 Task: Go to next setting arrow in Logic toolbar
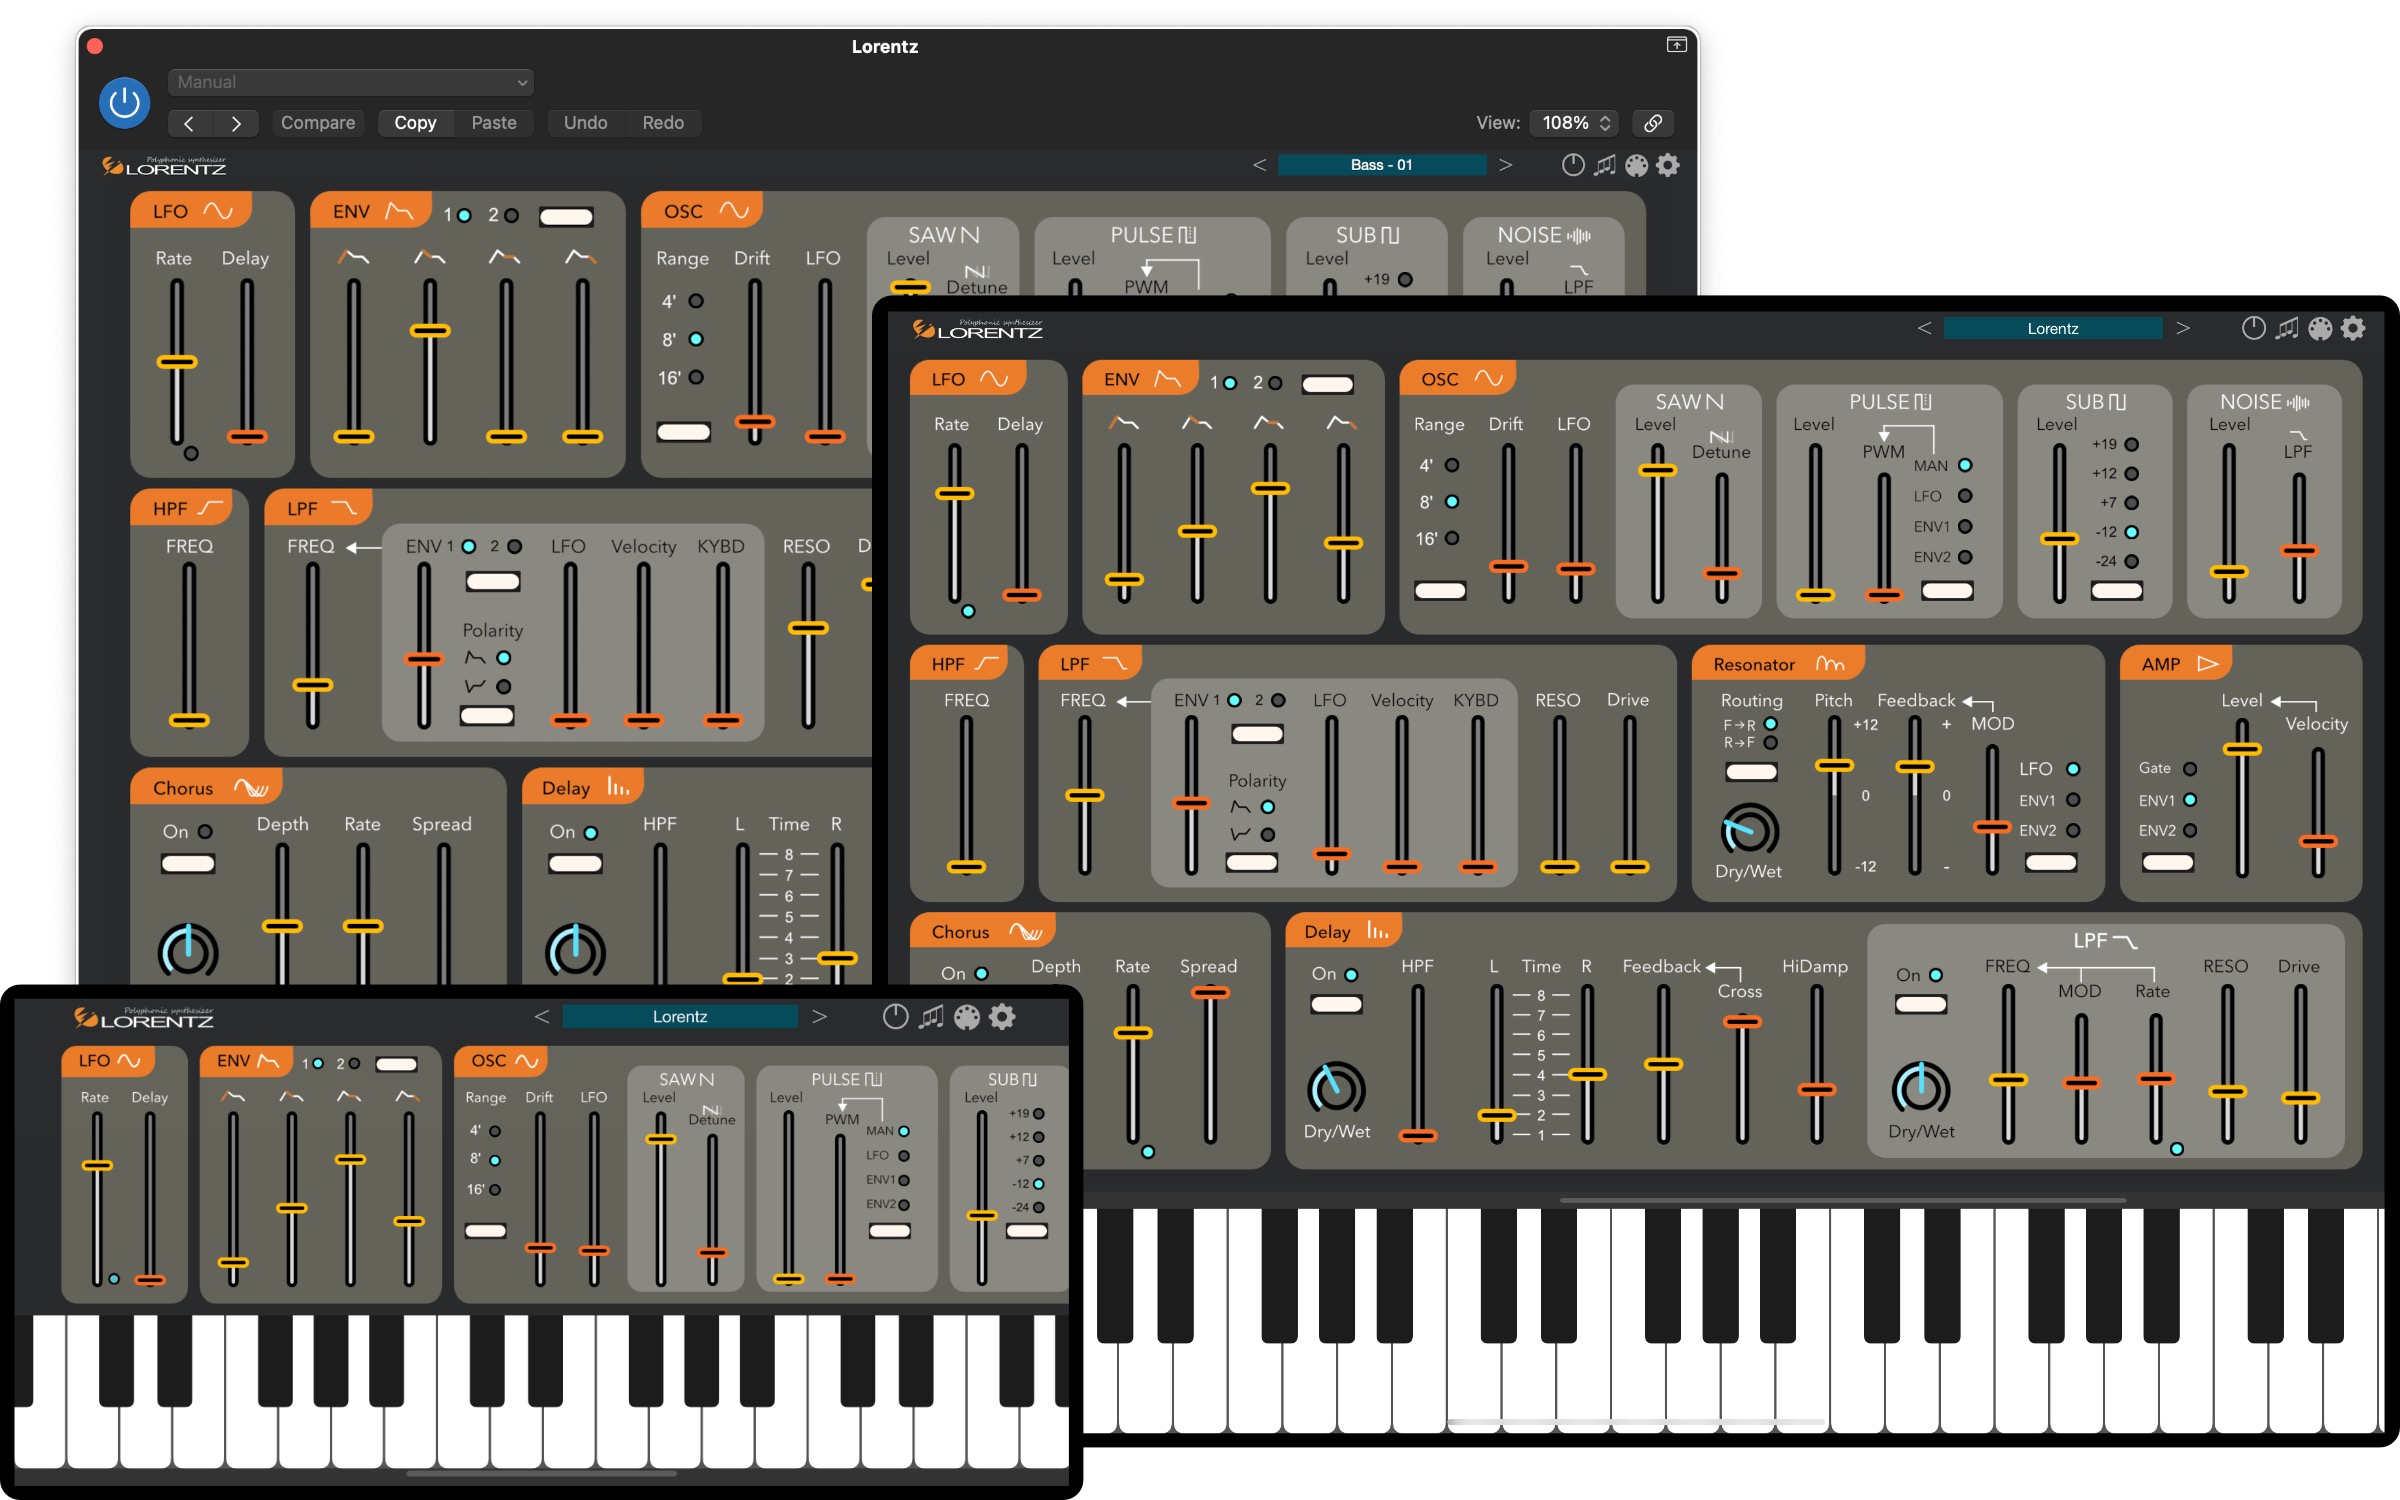[236, 123]
